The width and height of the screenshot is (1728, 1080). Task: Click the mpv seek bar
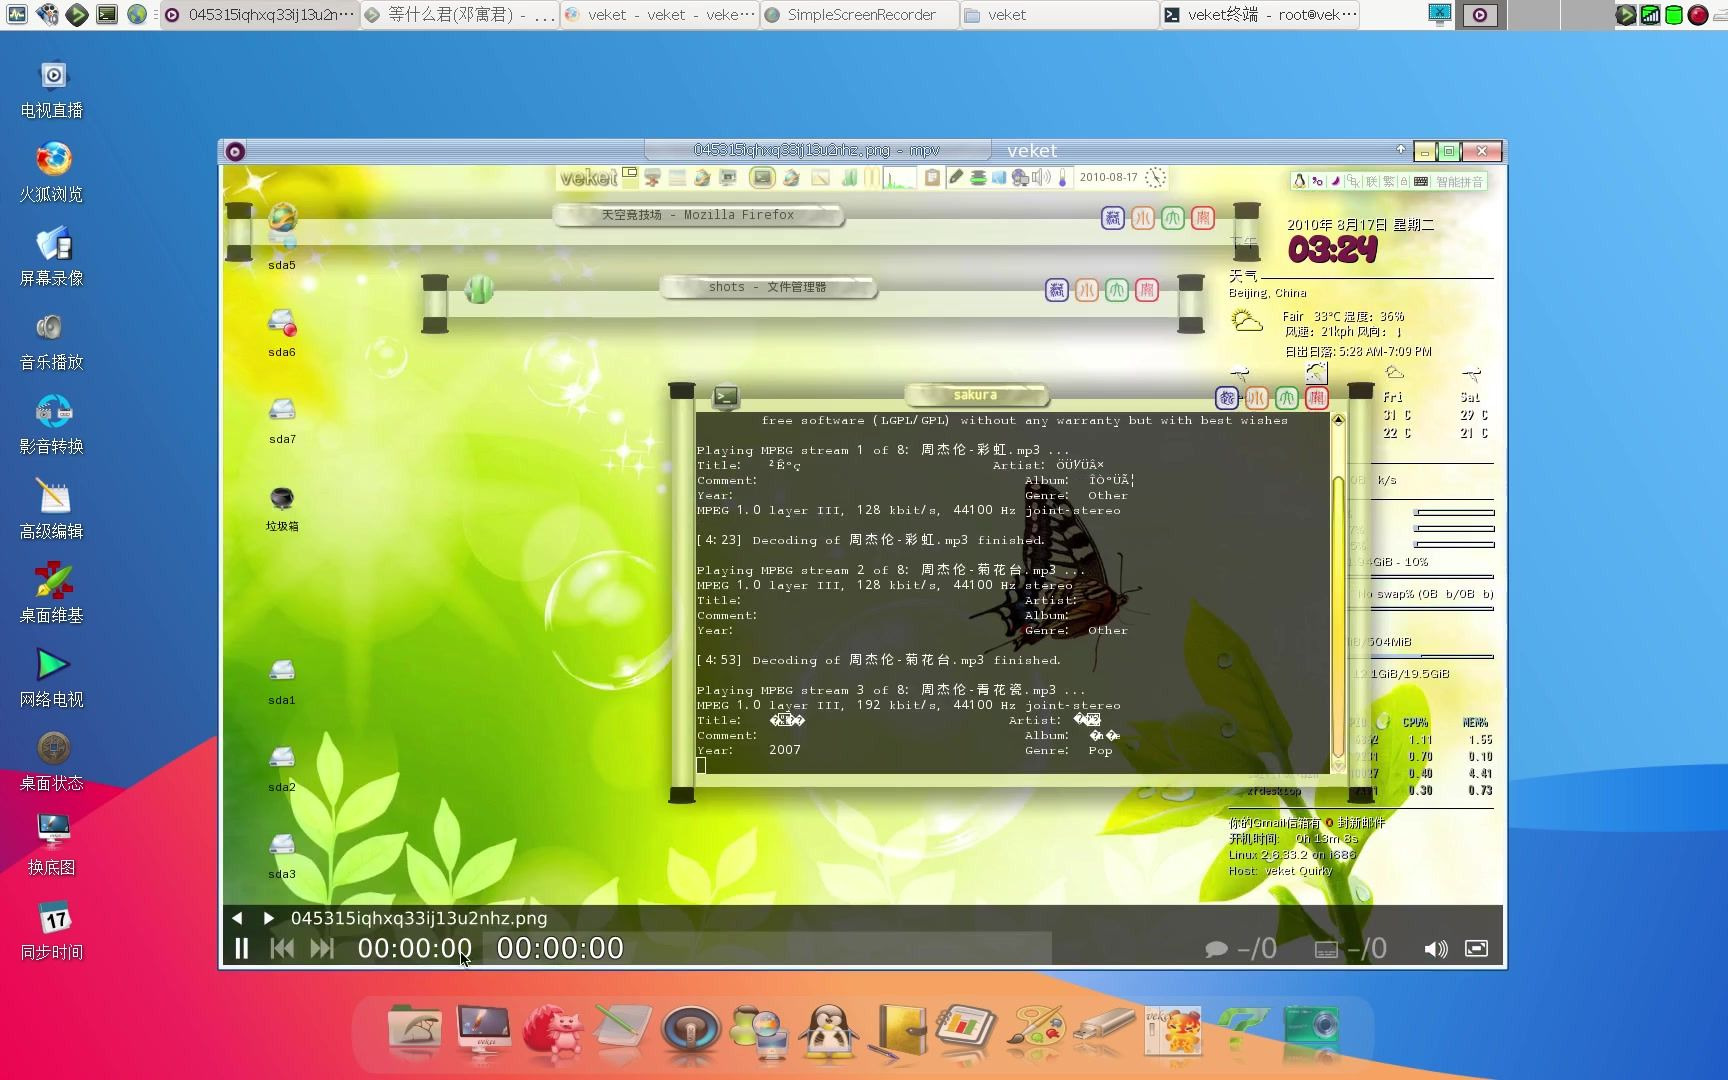[768, 948]
